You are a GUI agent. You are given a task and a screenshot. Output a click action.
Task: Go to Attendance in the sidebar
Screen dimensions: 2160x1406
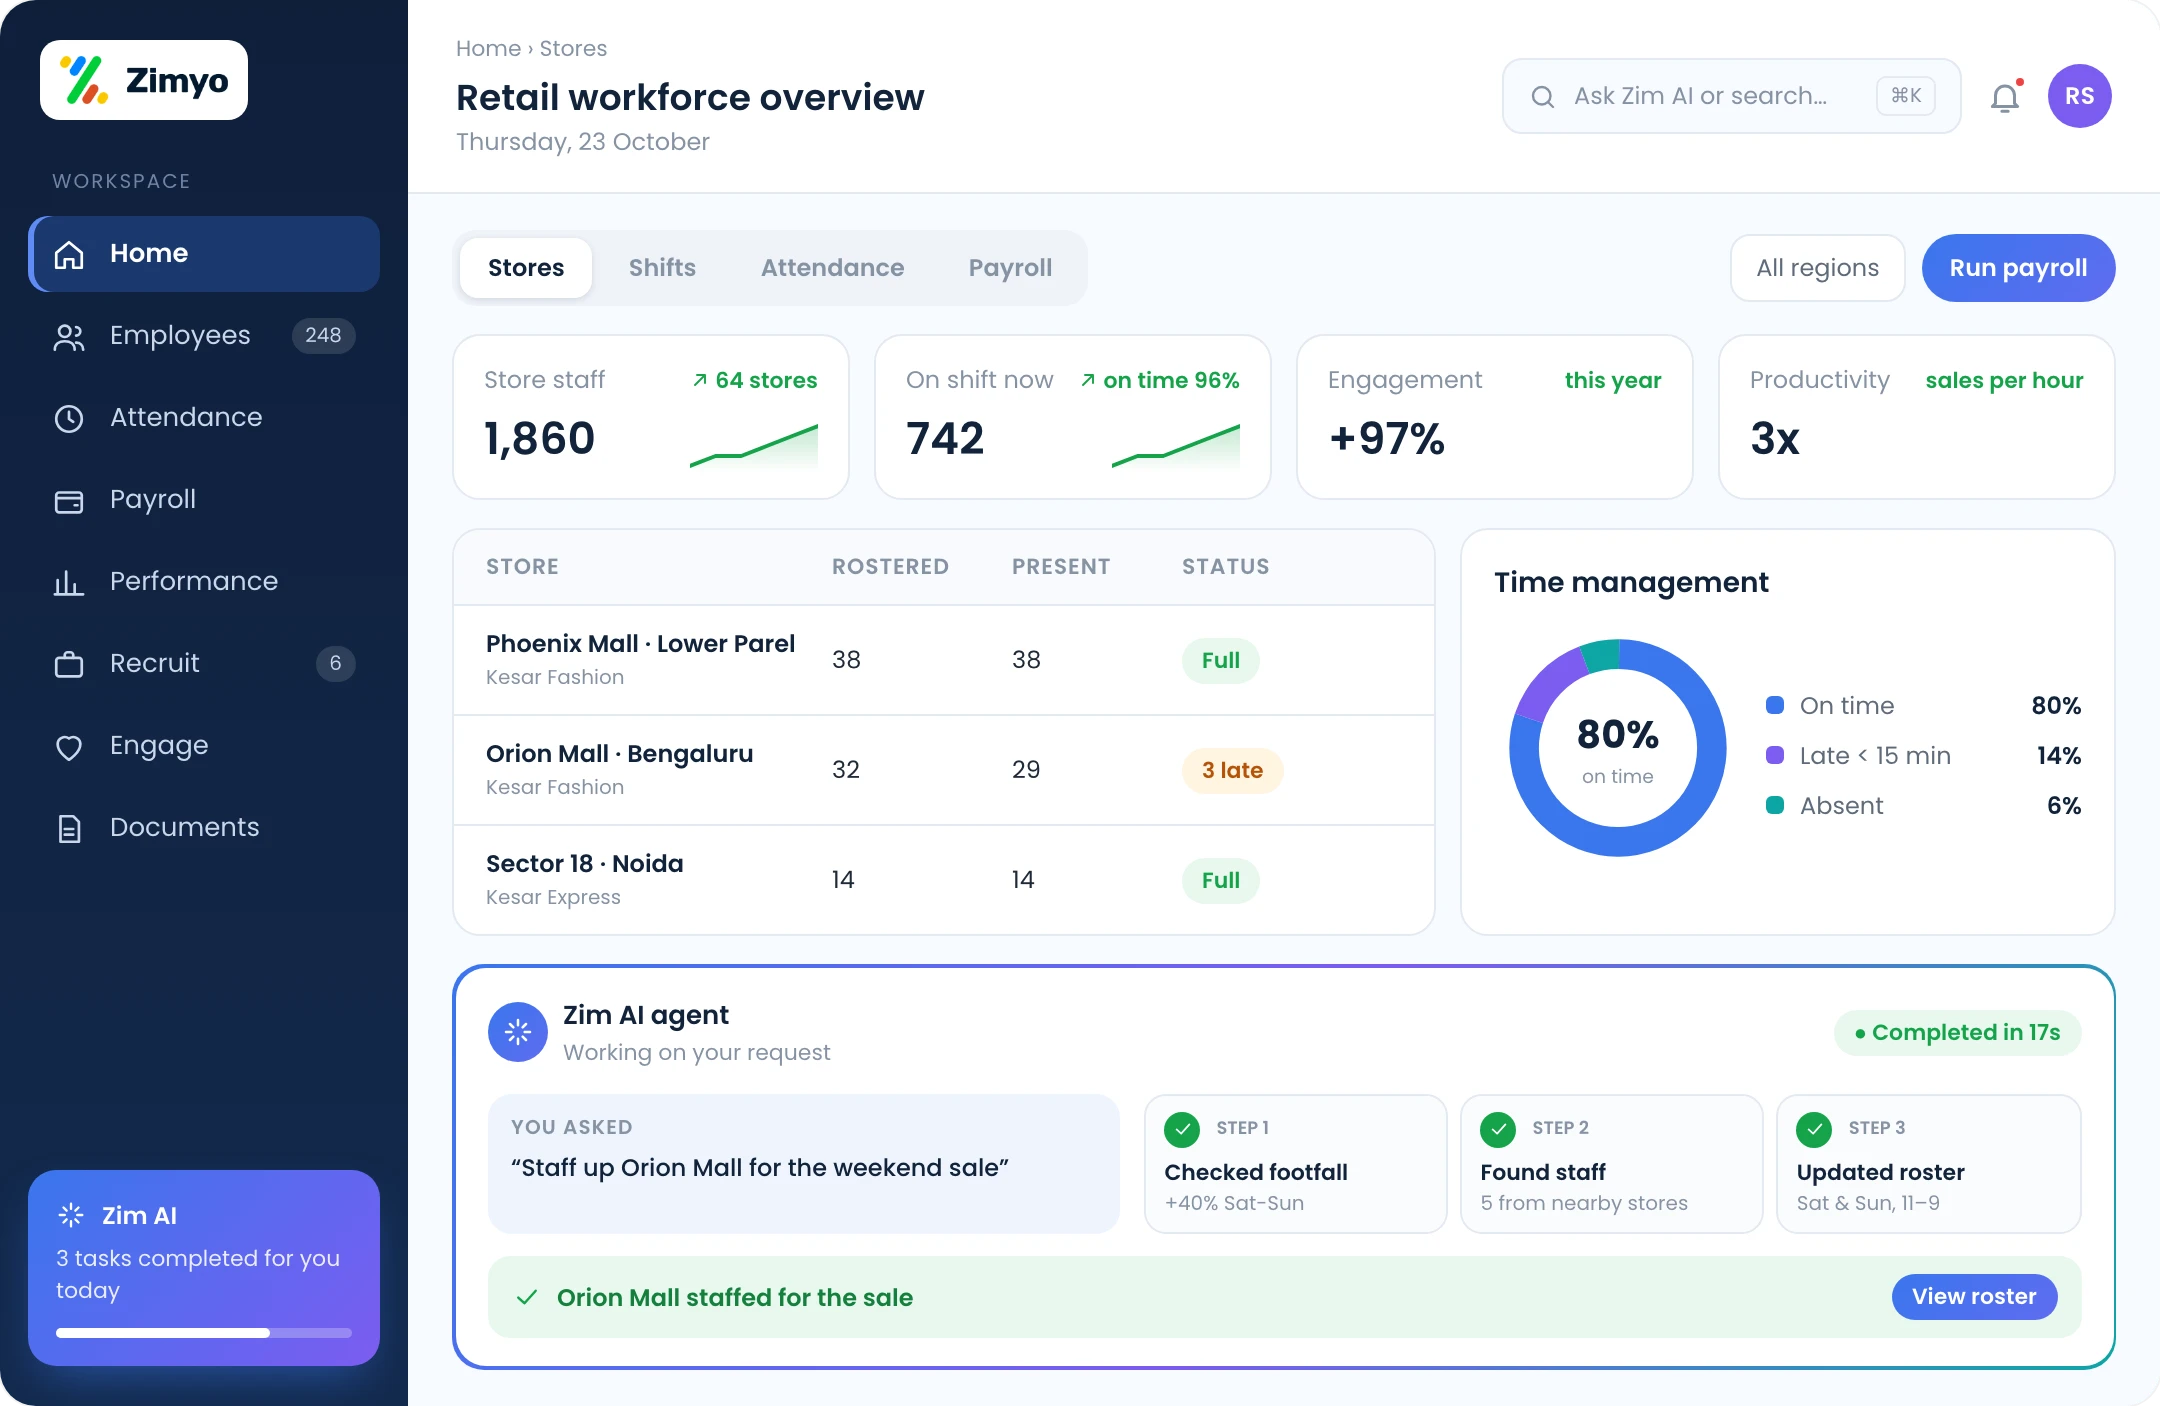pyautogui.click(x=204, y=418)
